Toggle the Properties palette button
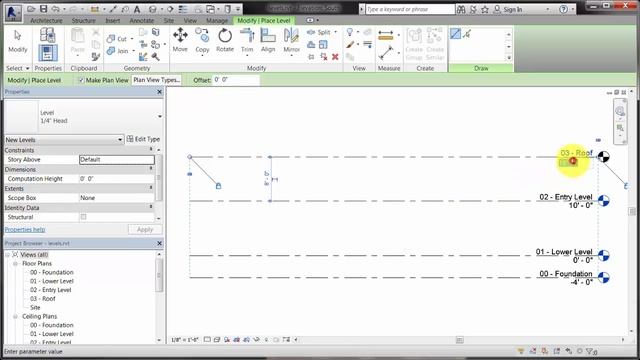The width and height of the screenshot is (640, 360). (x=48, y=53)
